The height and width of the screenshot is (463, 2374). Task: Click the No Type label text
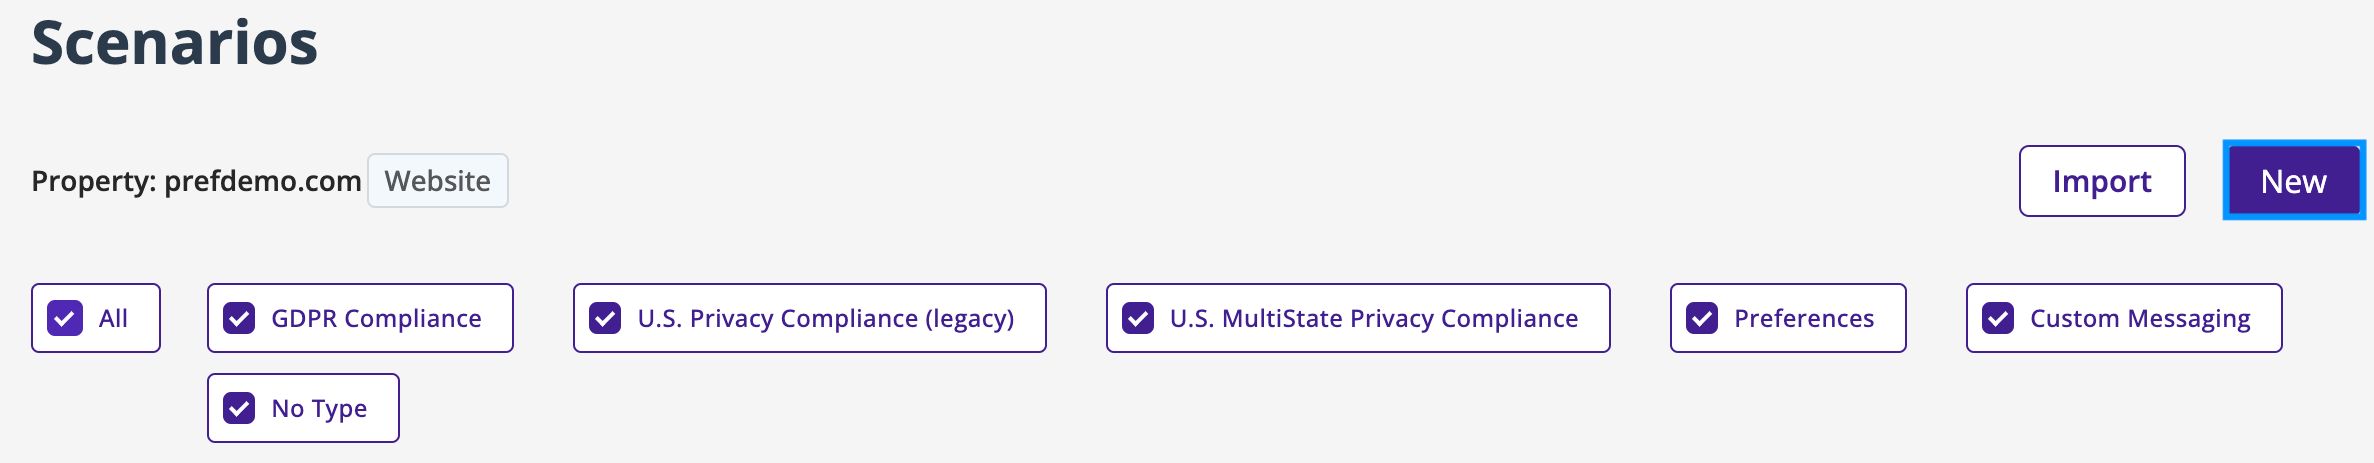point(319,408)
